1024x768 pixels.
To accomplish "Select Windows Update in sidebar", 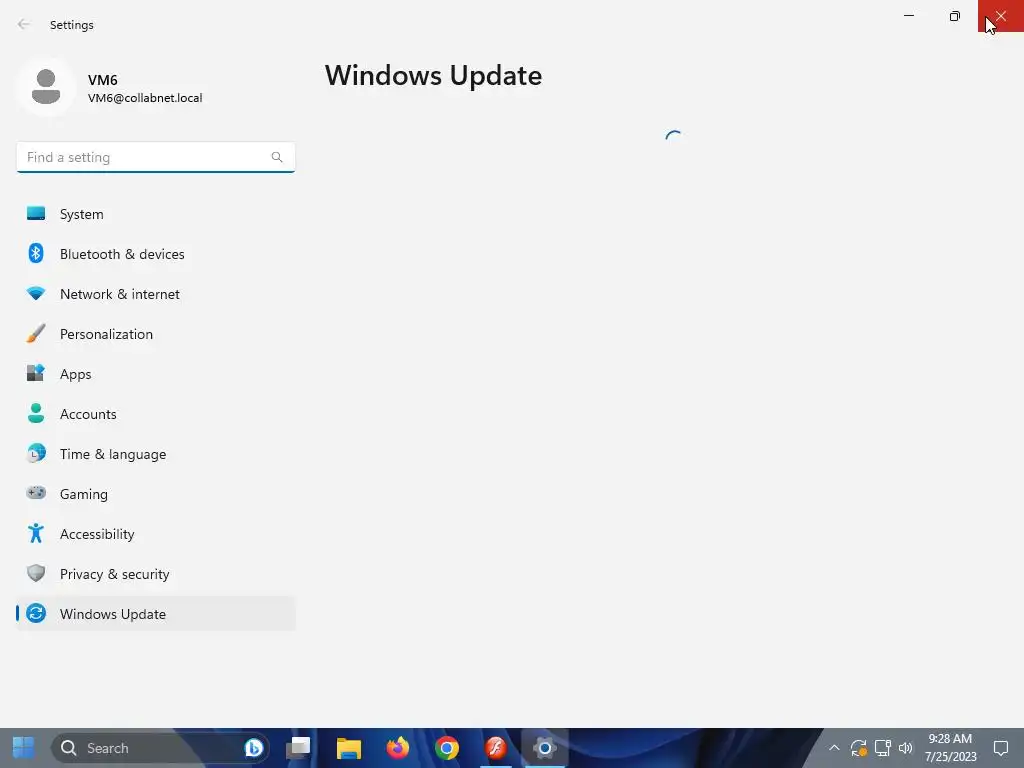I will pos(155,614).
